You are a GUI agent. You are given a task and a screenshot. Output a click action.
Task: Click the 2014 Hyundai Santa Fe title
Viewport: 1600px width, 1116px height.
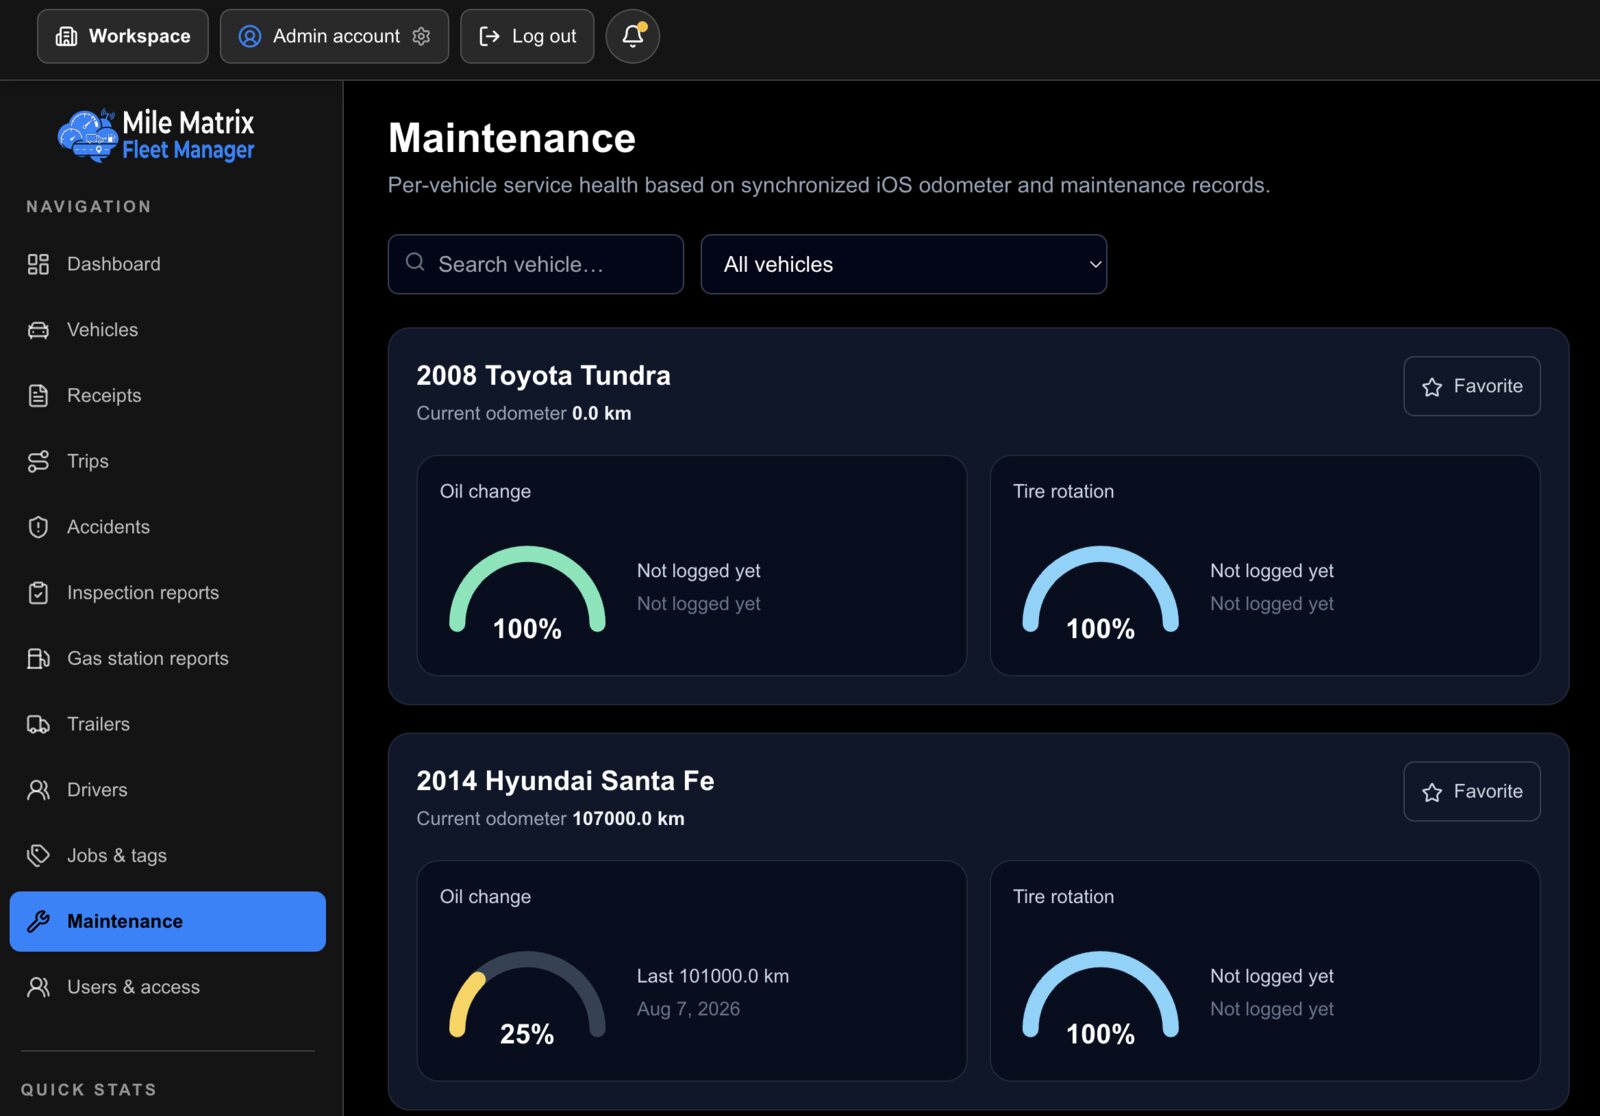tap(565, 781)
